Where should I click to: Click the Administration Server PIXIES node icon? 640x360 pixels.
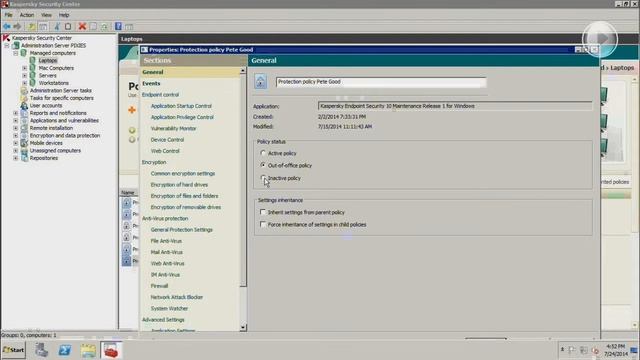pyautogui.click(x=16, y=45)
